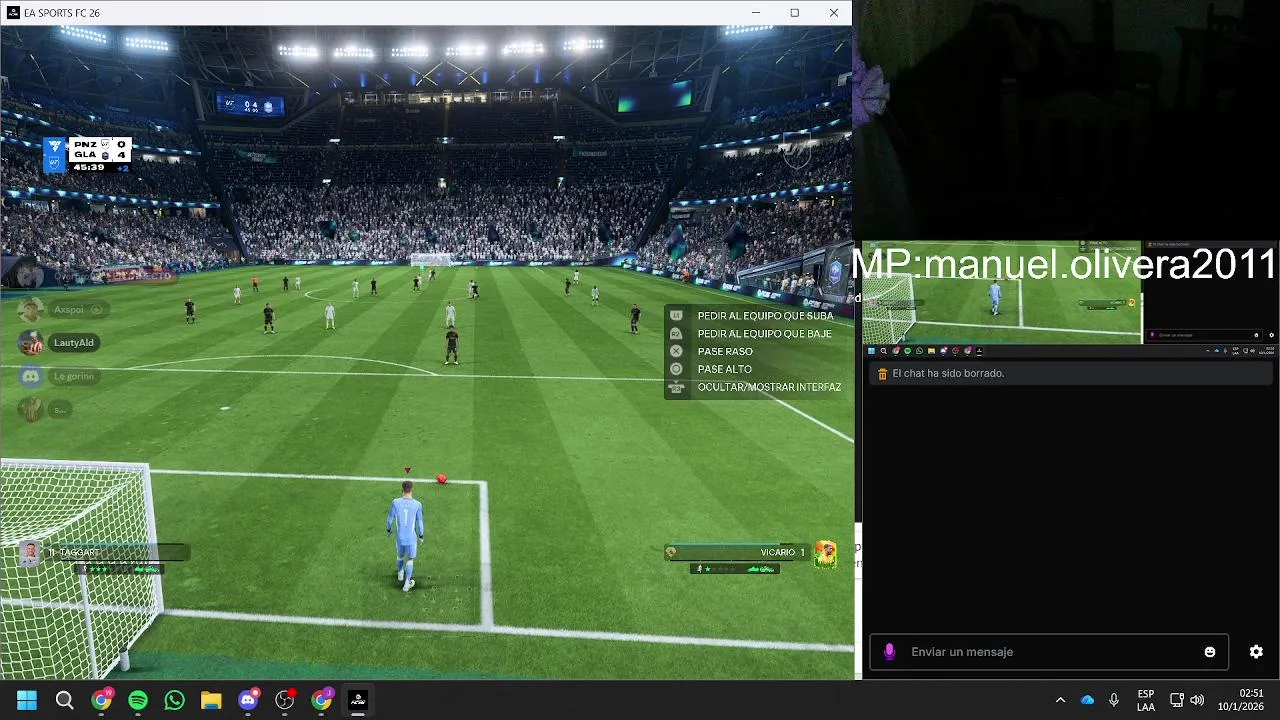Select the LautyAld name label
Image resolution: width=1280 pixels, height=720 pixels.
74,343
